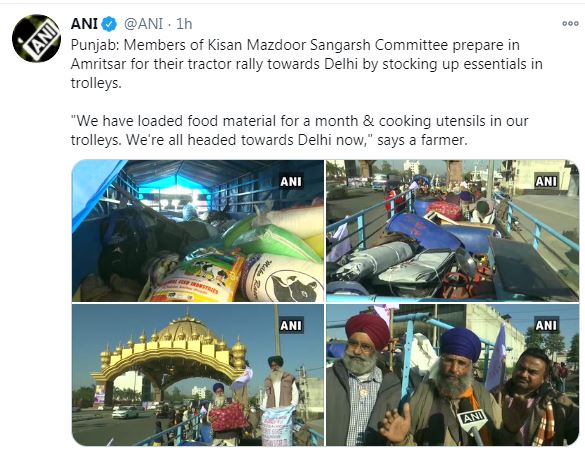This screenshot has height=457, width=585.
Task: Click ANI watermark on golden gate photo
Action: 291,325
